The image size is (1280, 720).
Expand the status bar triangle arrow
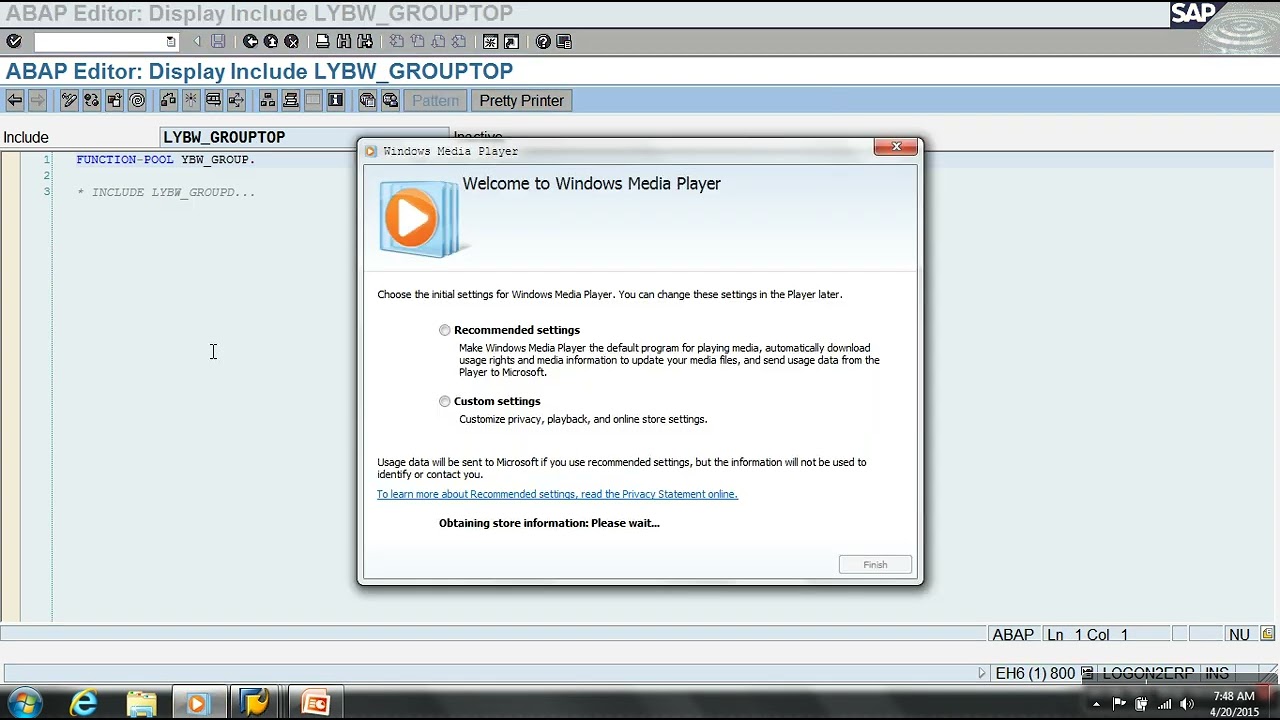pyautogui.click(x=982, y=673)
